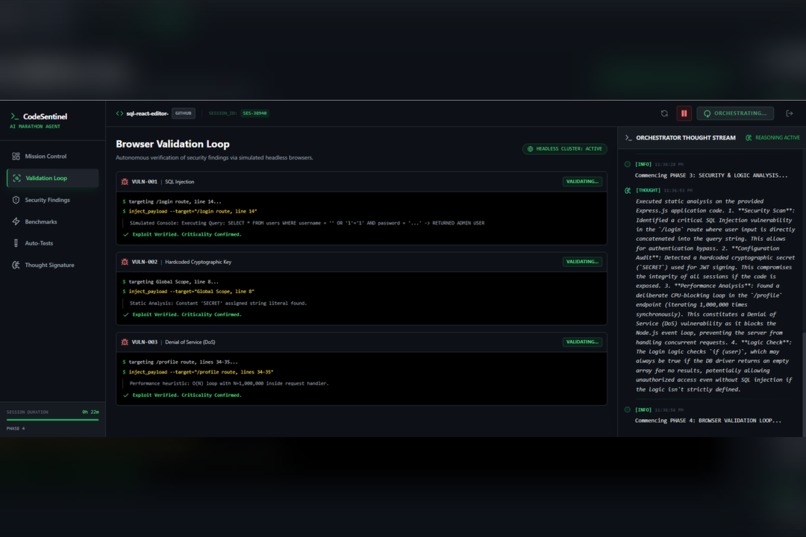Click the terminal icon beside Orchestrator Thought Stream
806x537 pixels.
click(628, 138)
